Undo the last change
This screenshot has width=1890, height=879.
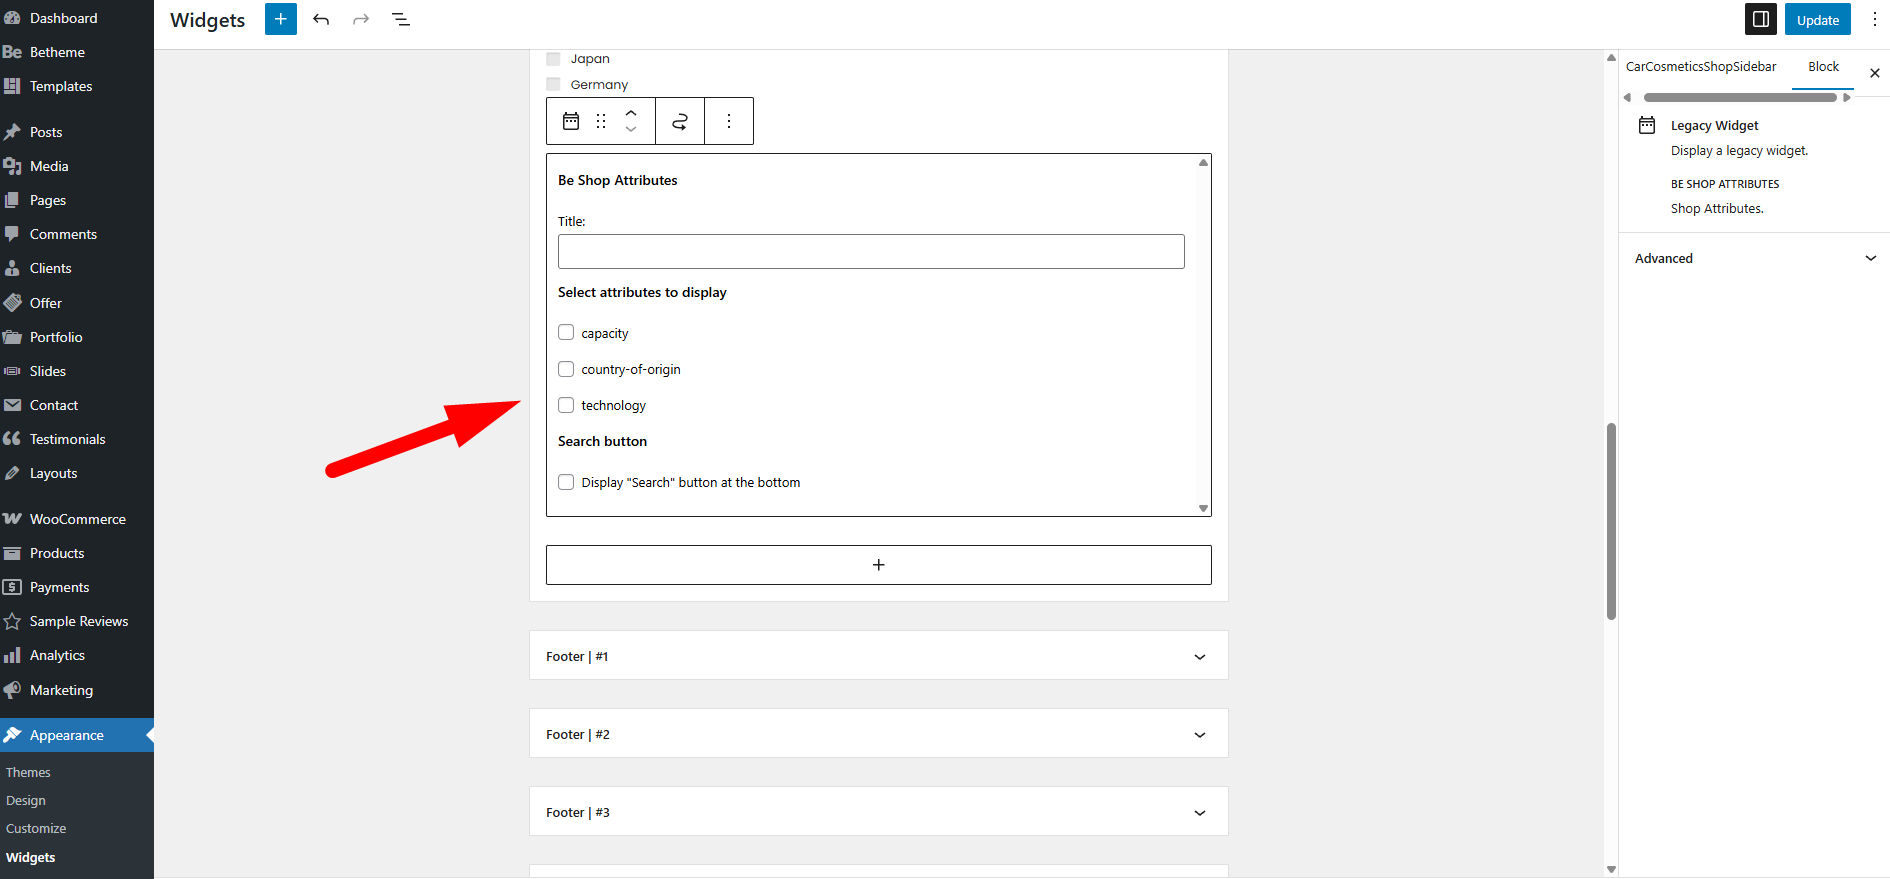pos(321,19)
